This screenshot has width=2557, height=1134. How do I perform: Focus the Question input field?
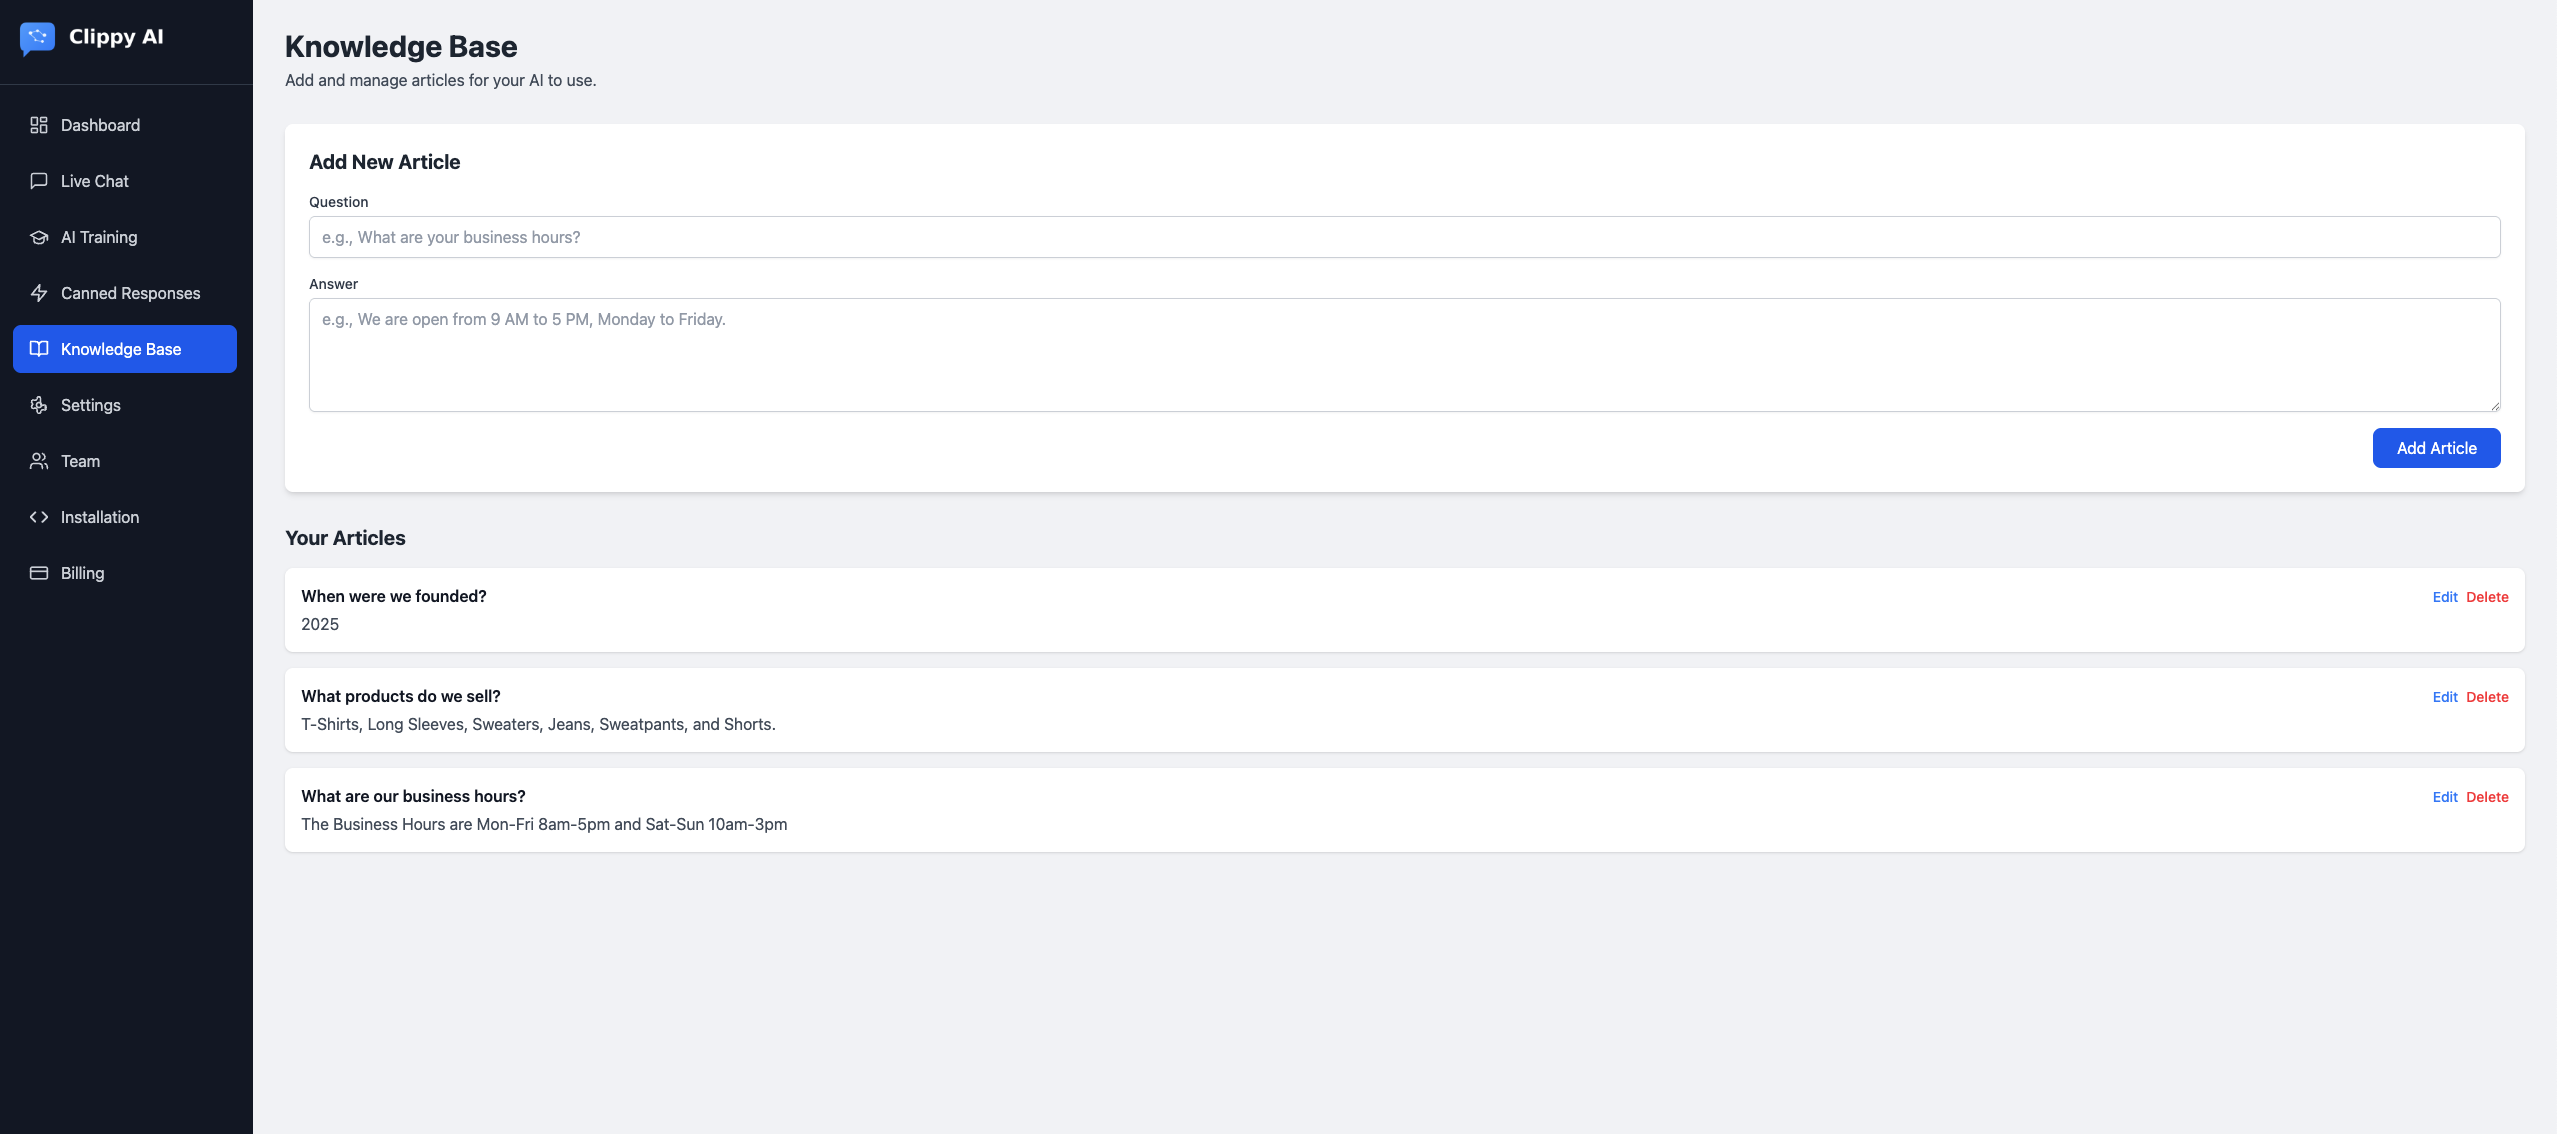pyautogui.click(x=1404, y=237)
